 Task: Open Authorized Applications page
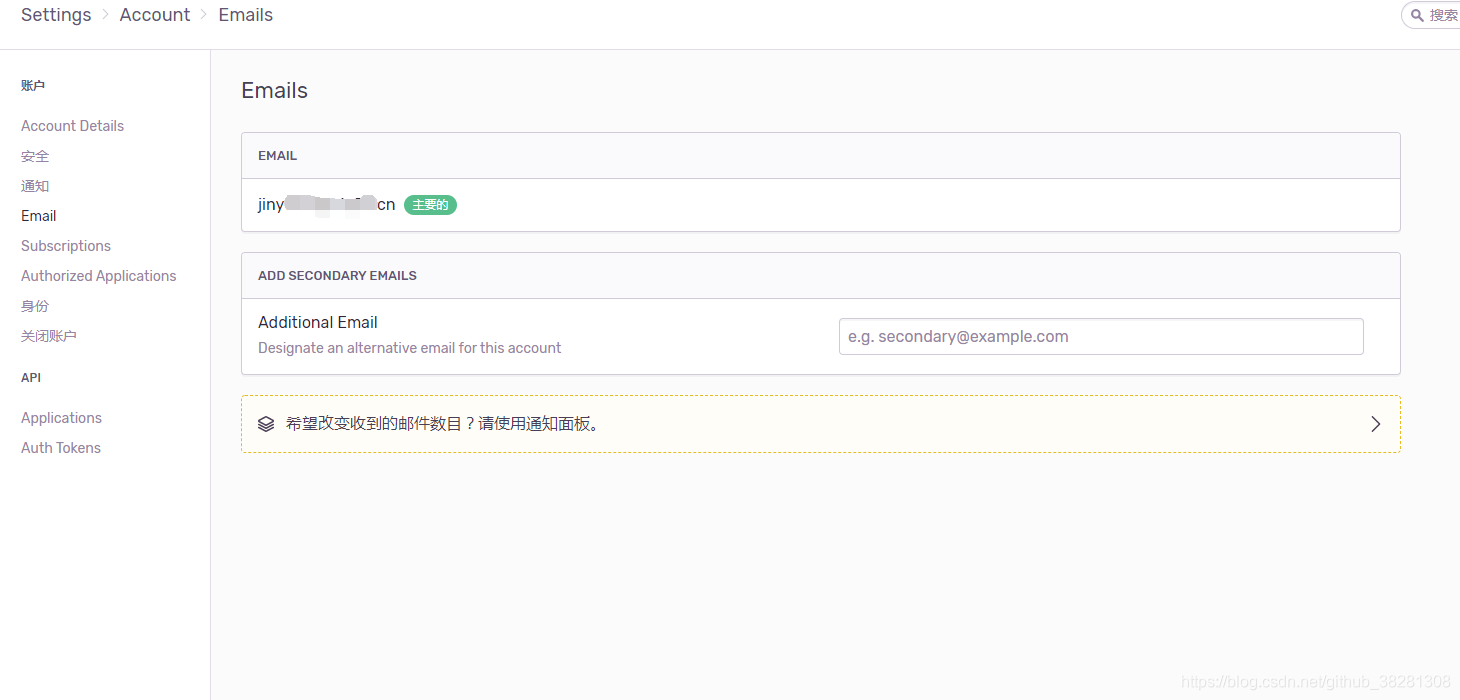[x=99, y=276]
